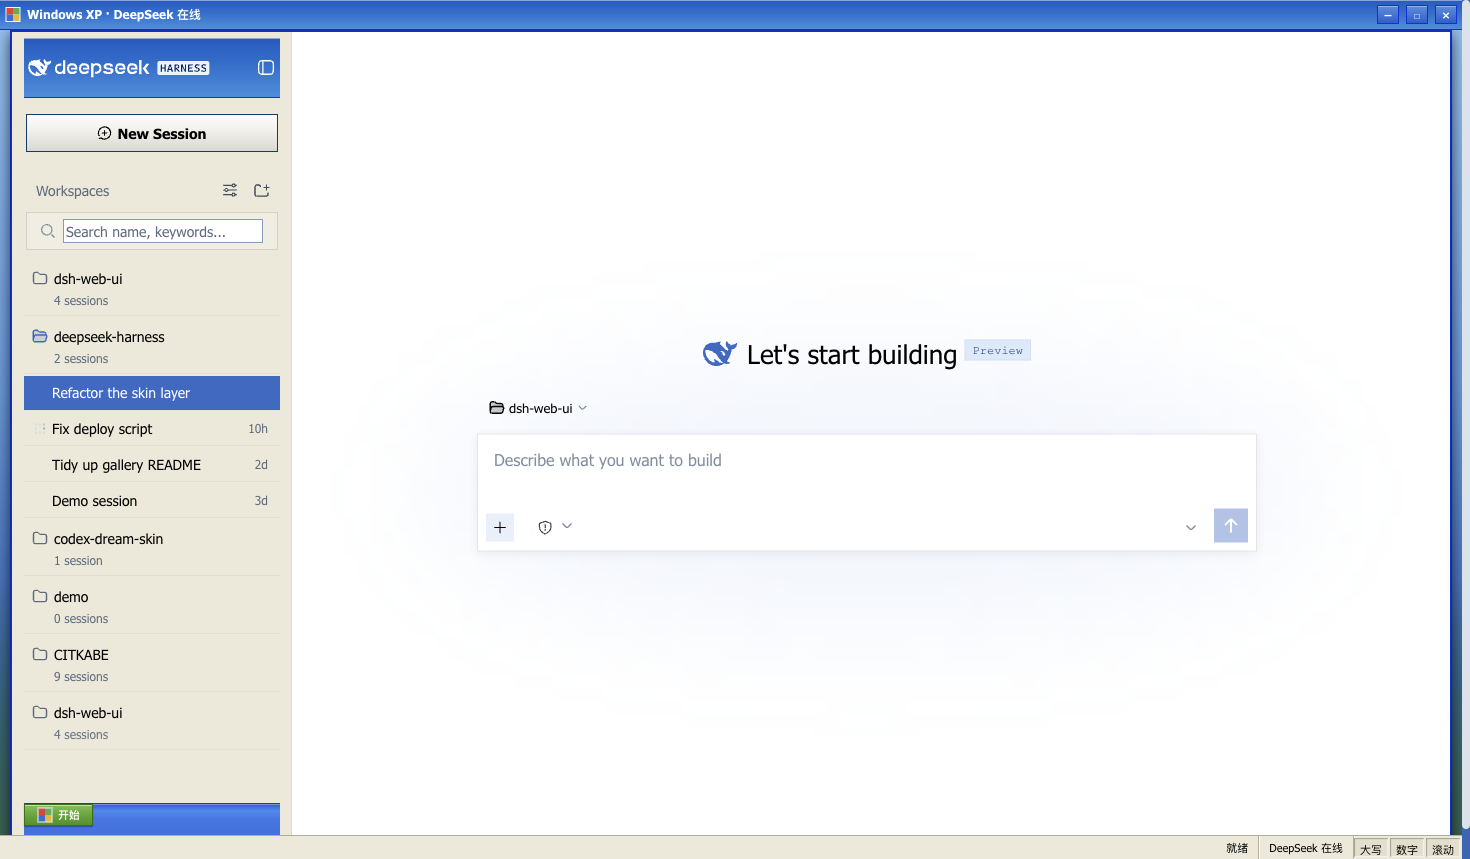The image size is (1470, 859).
Task: Click the 9 sessions count under CITKABE
Action: [x=81, y=677]
